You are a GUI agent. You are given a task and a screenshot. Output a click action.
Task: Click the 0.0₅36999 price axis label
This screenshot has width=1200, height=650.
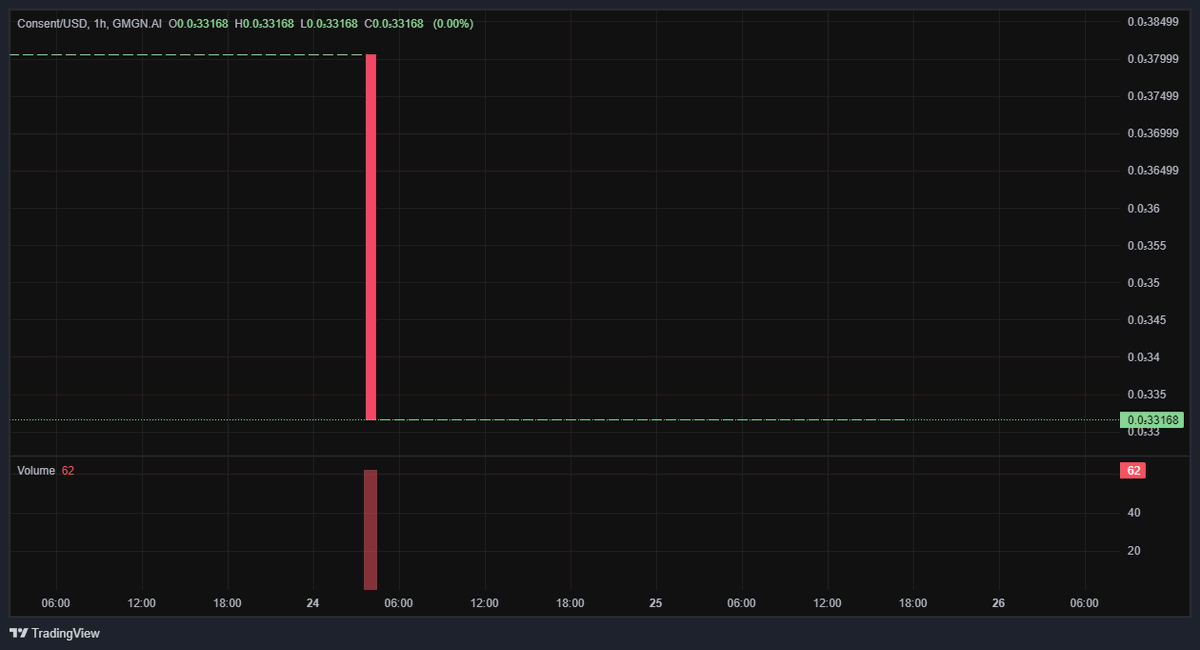[x=1153, y=133]
